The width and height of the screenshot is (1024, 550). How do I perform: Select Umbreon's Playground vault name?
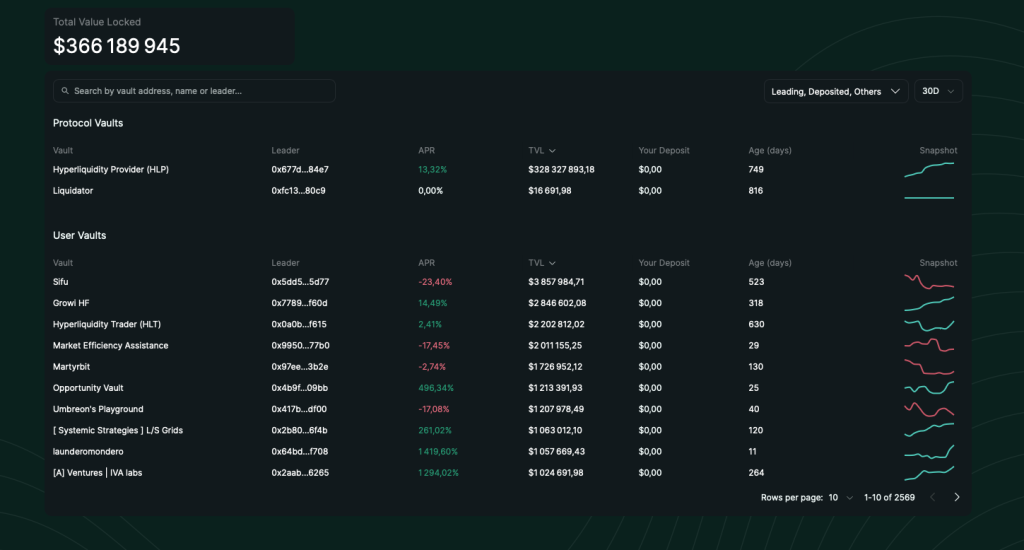(x=98, y=409)
